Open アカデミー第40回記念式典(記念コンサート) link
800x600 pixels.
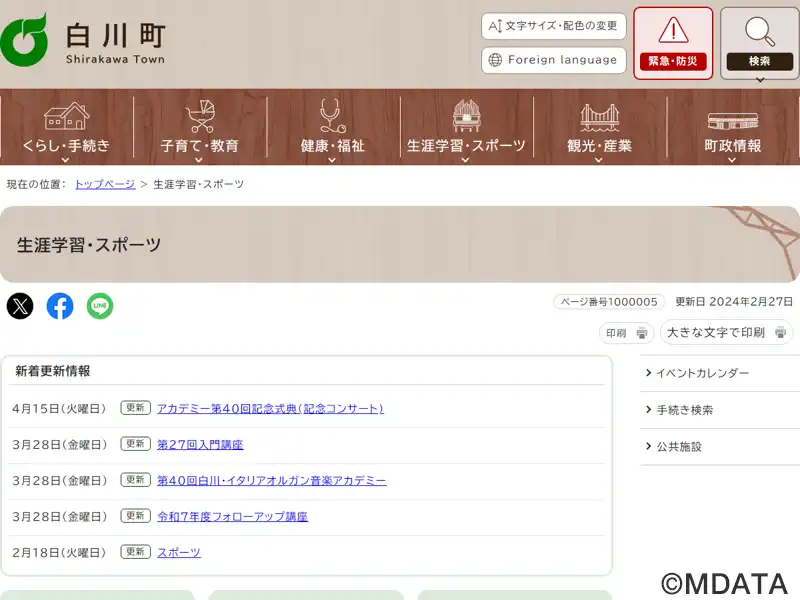pyautogui.click(x=270, y=409)
